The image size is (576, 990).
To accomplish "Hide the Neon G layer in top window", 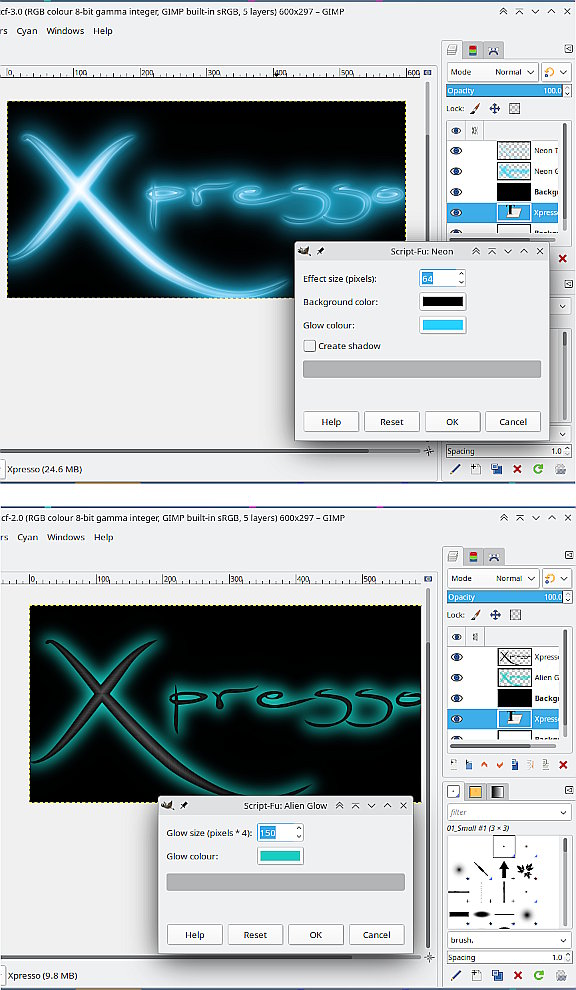I will (456, 171).
